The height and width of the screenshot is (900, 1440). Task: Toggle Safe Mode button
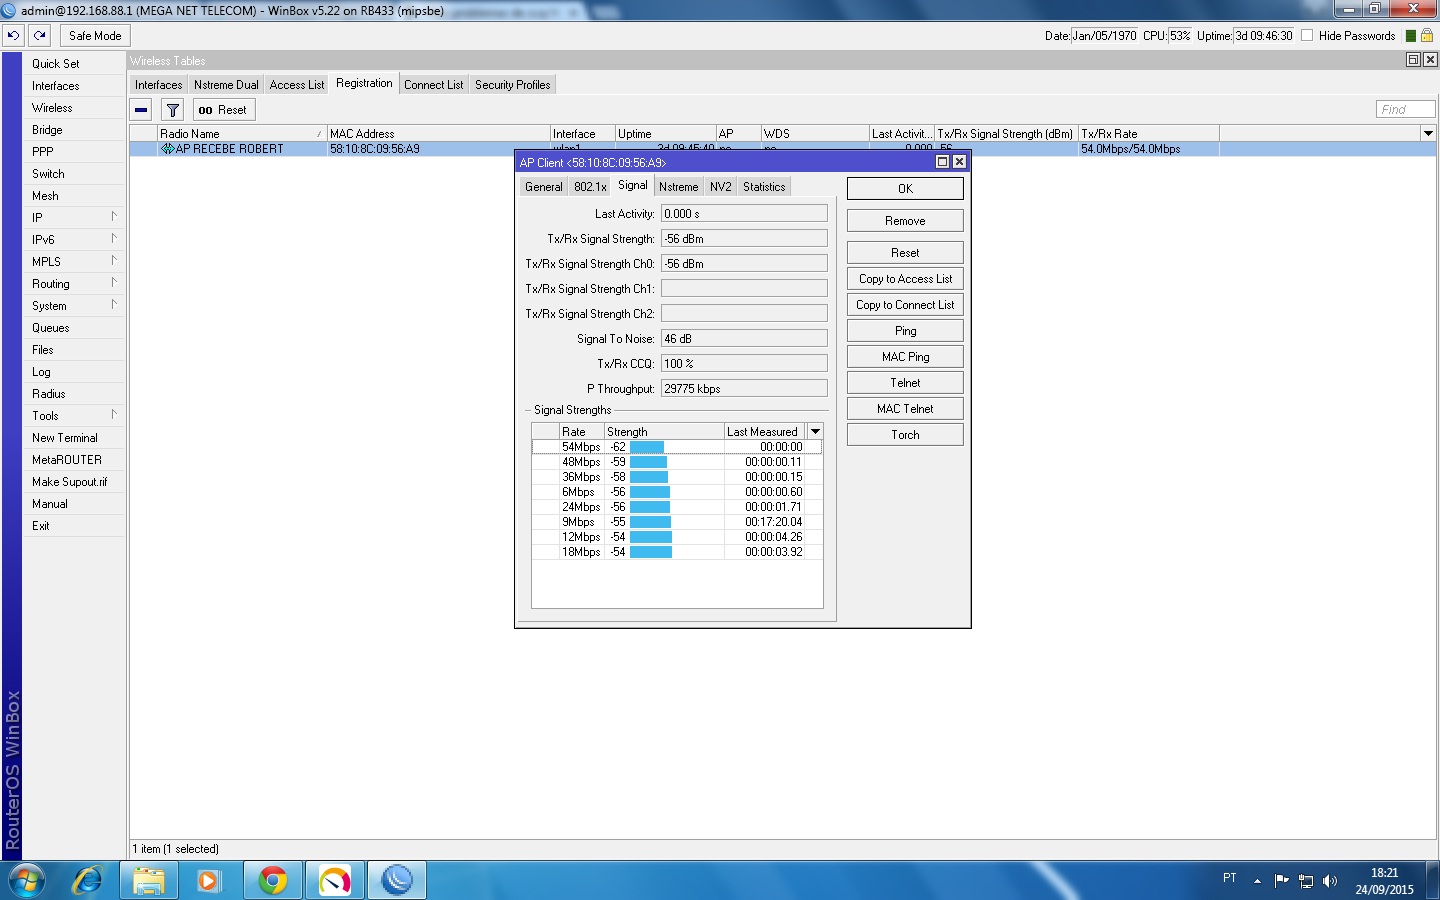pyautogui.click(x=95, y=35)
